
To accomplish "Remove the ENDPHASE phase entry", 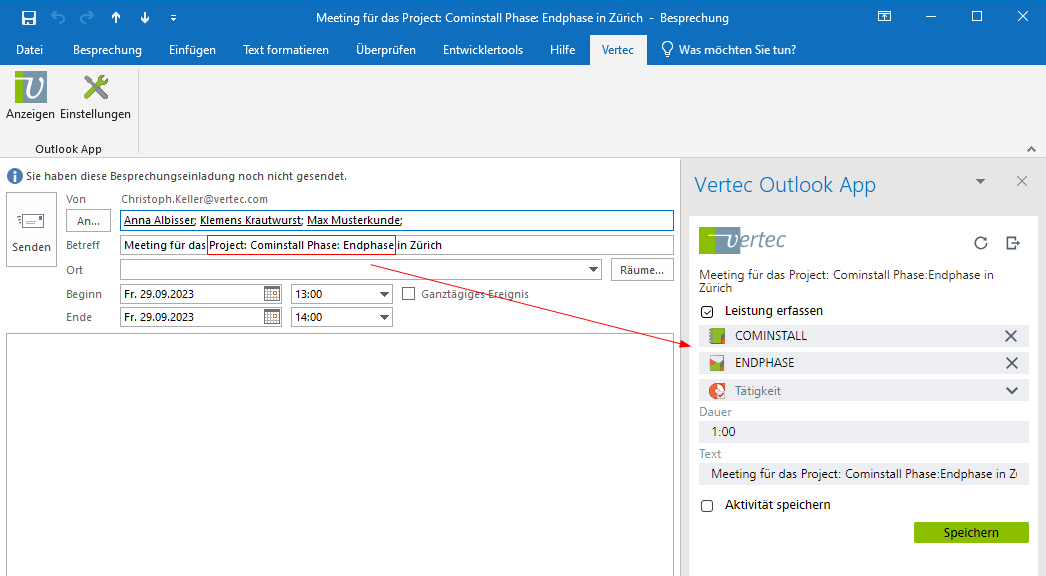I will pyautogui.click(x=1011, y=363).
